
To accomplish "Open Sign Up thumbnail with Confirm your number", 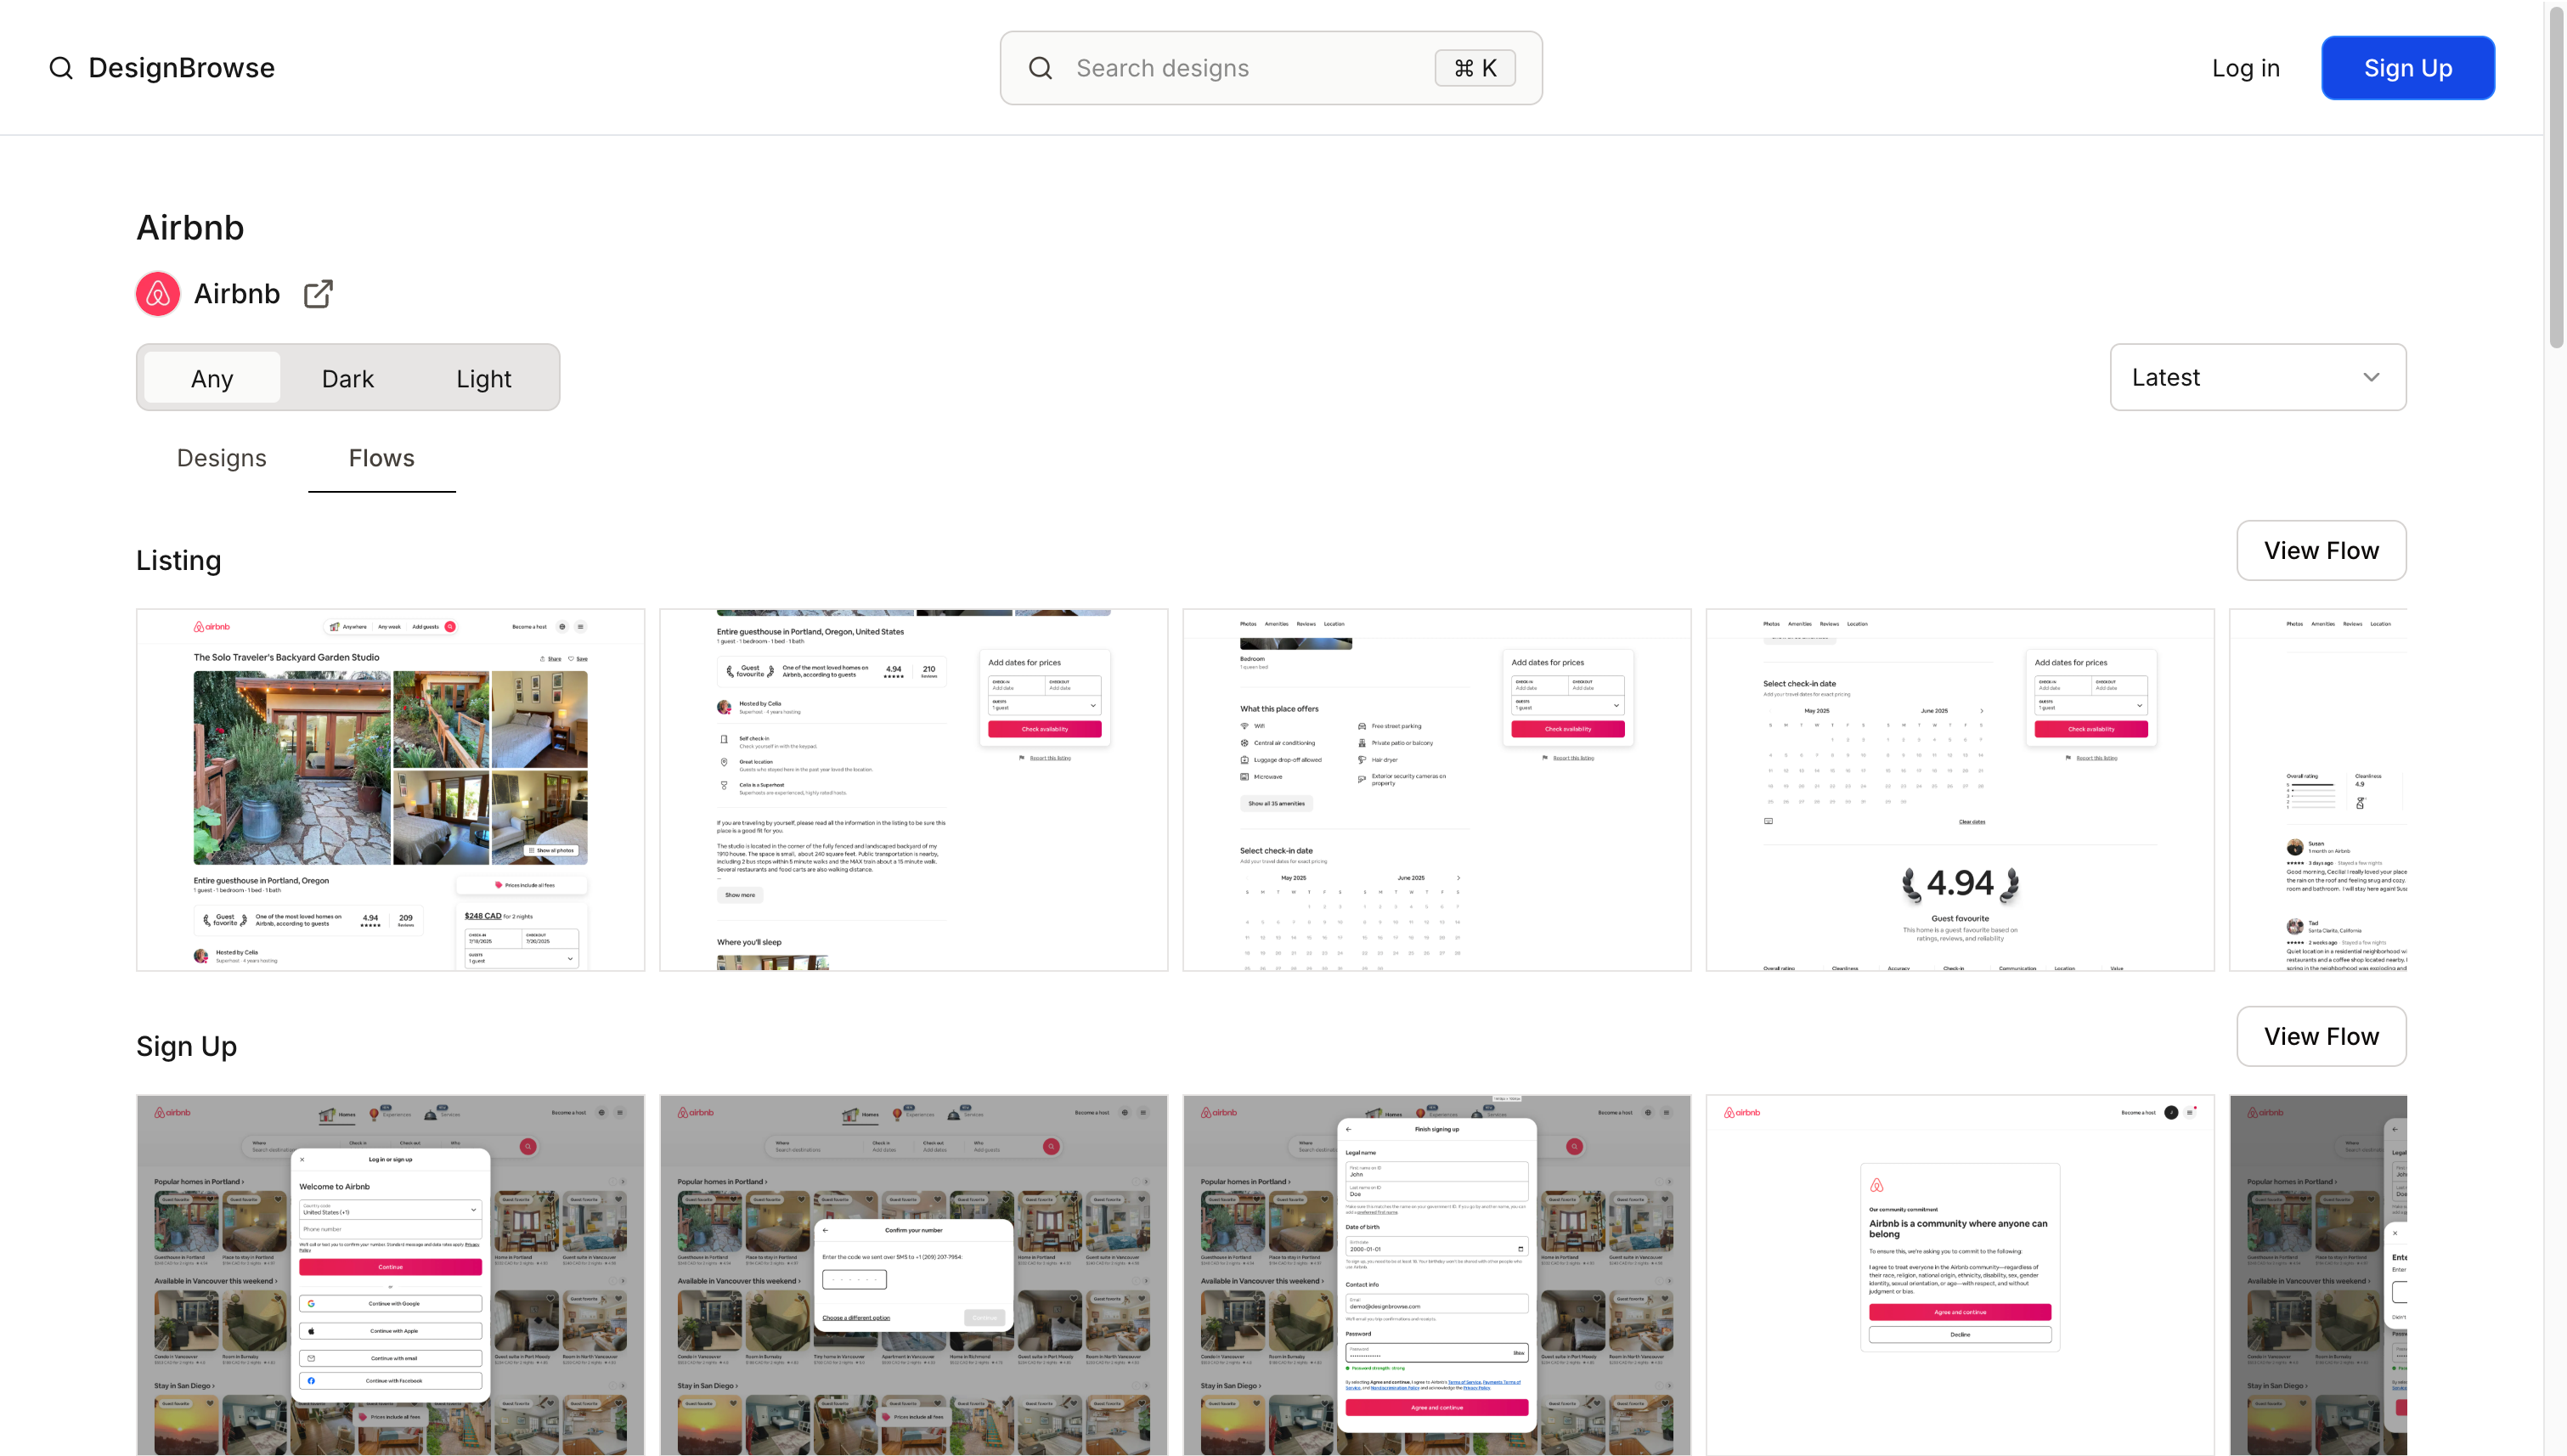I will point(914,1275).
